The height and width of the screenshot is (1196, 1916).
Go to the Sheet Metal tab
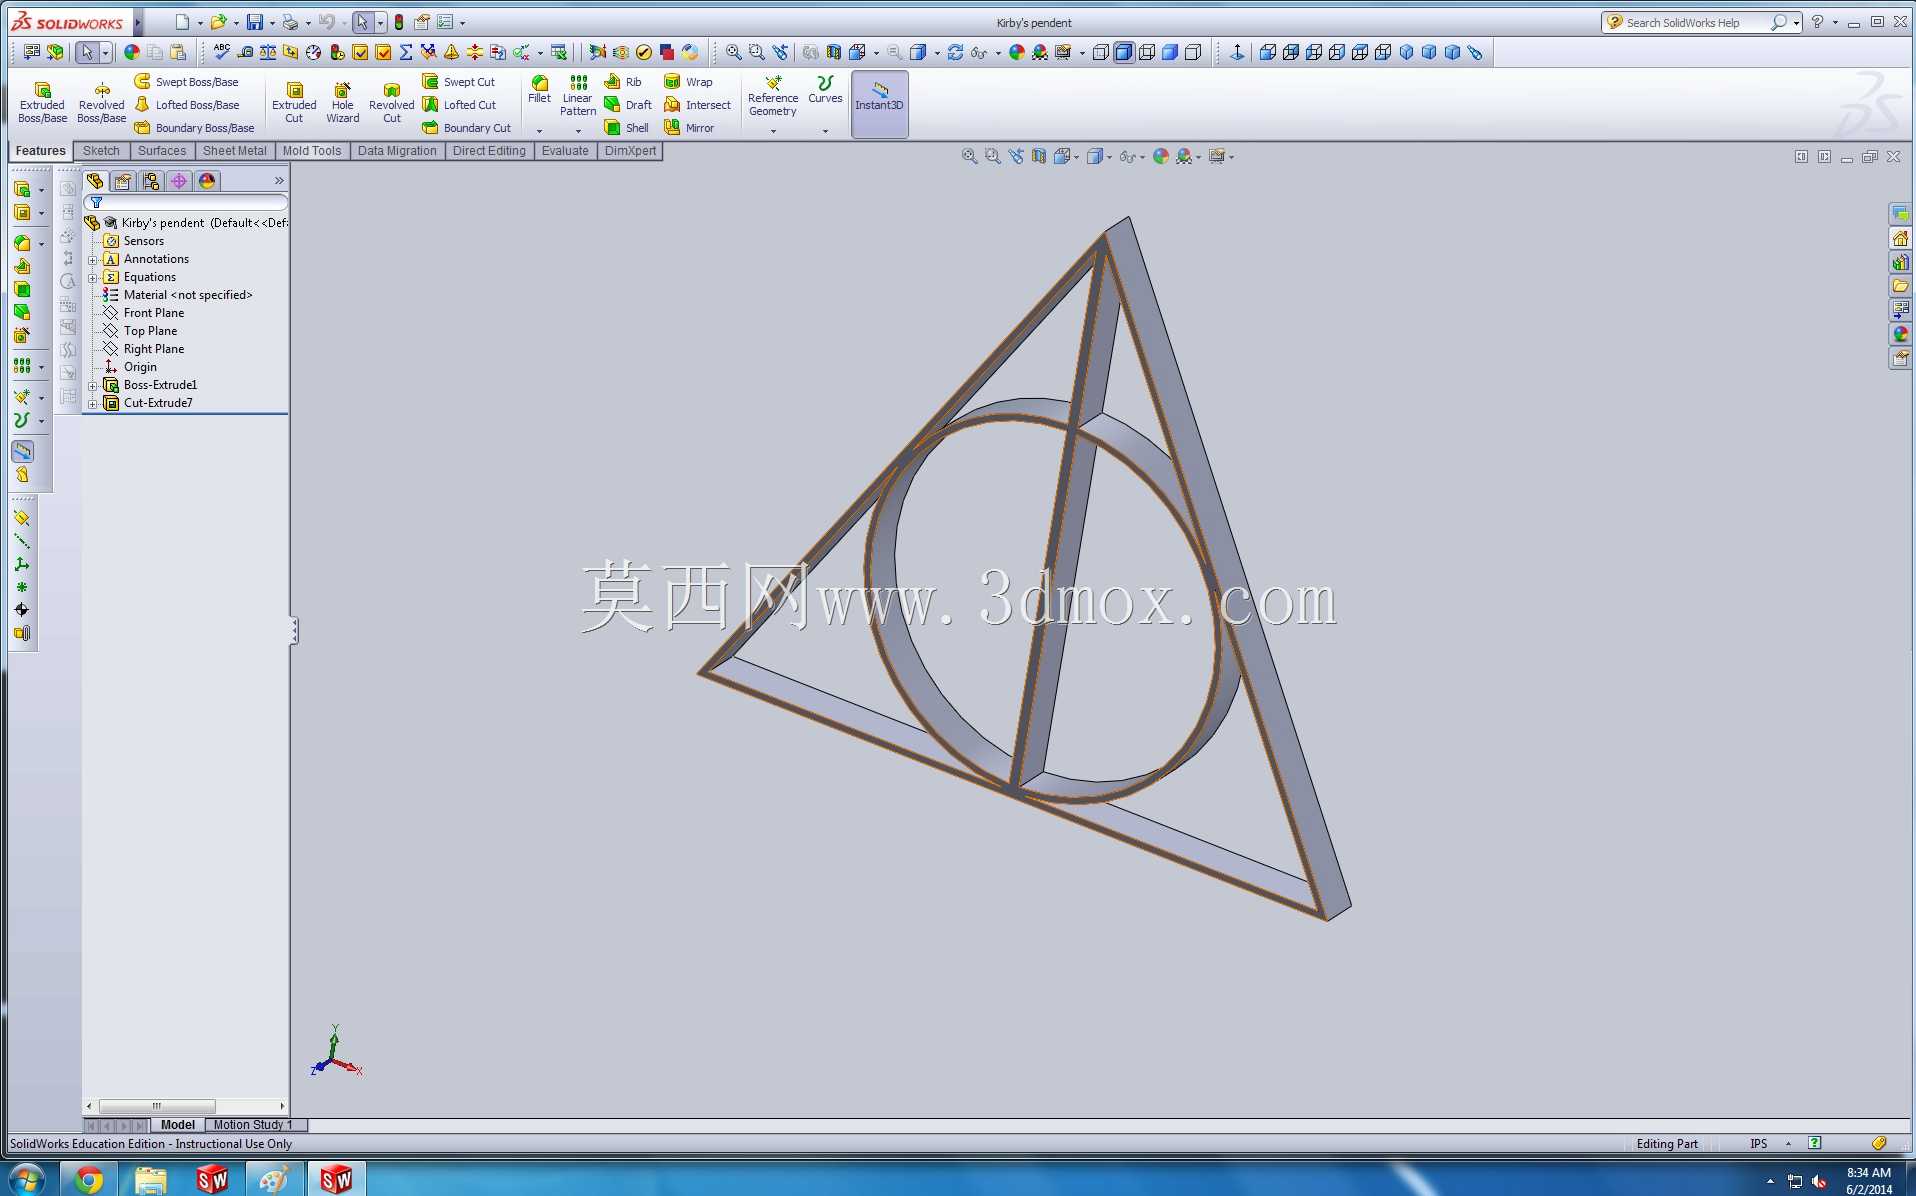pos(235,151)
